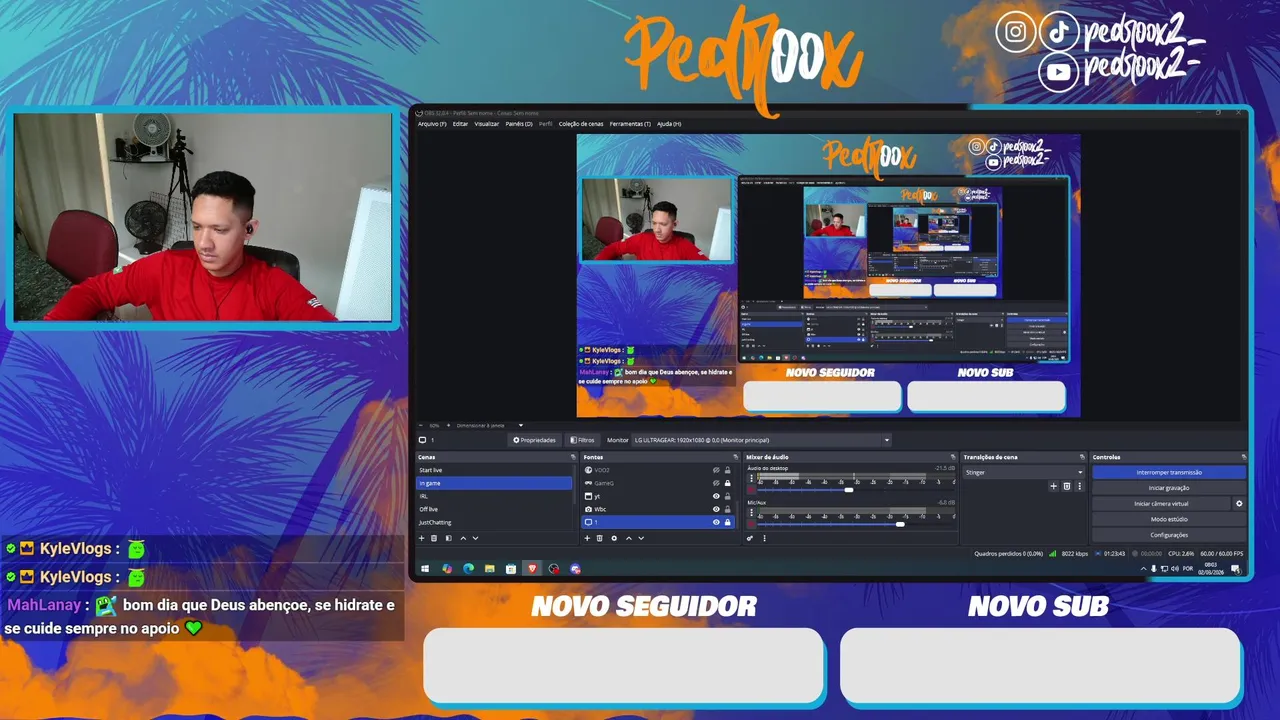Image resolution: width=1280 pixels, height=720 pixels.
Task: Open the Coleção de cenas menu
Action: click(581, 124)
